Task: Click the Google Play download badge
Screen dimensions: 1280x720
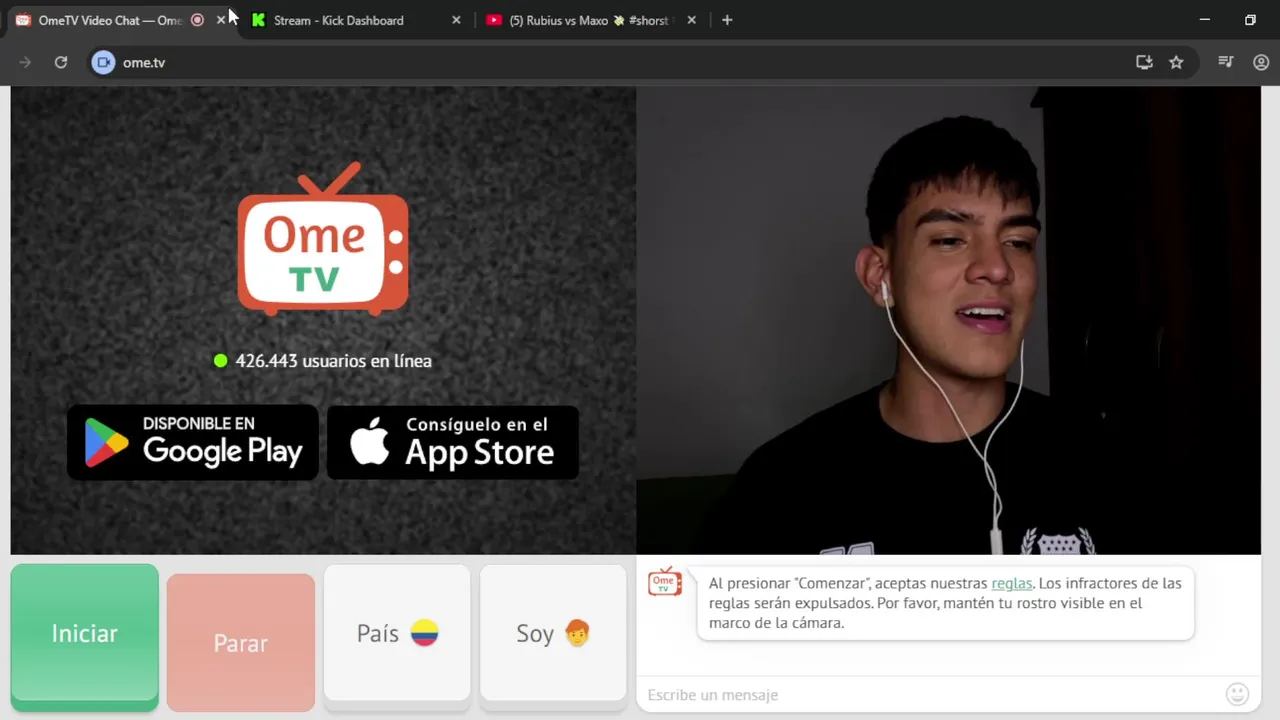Action: pyautogui.click(x=193, y=442)
